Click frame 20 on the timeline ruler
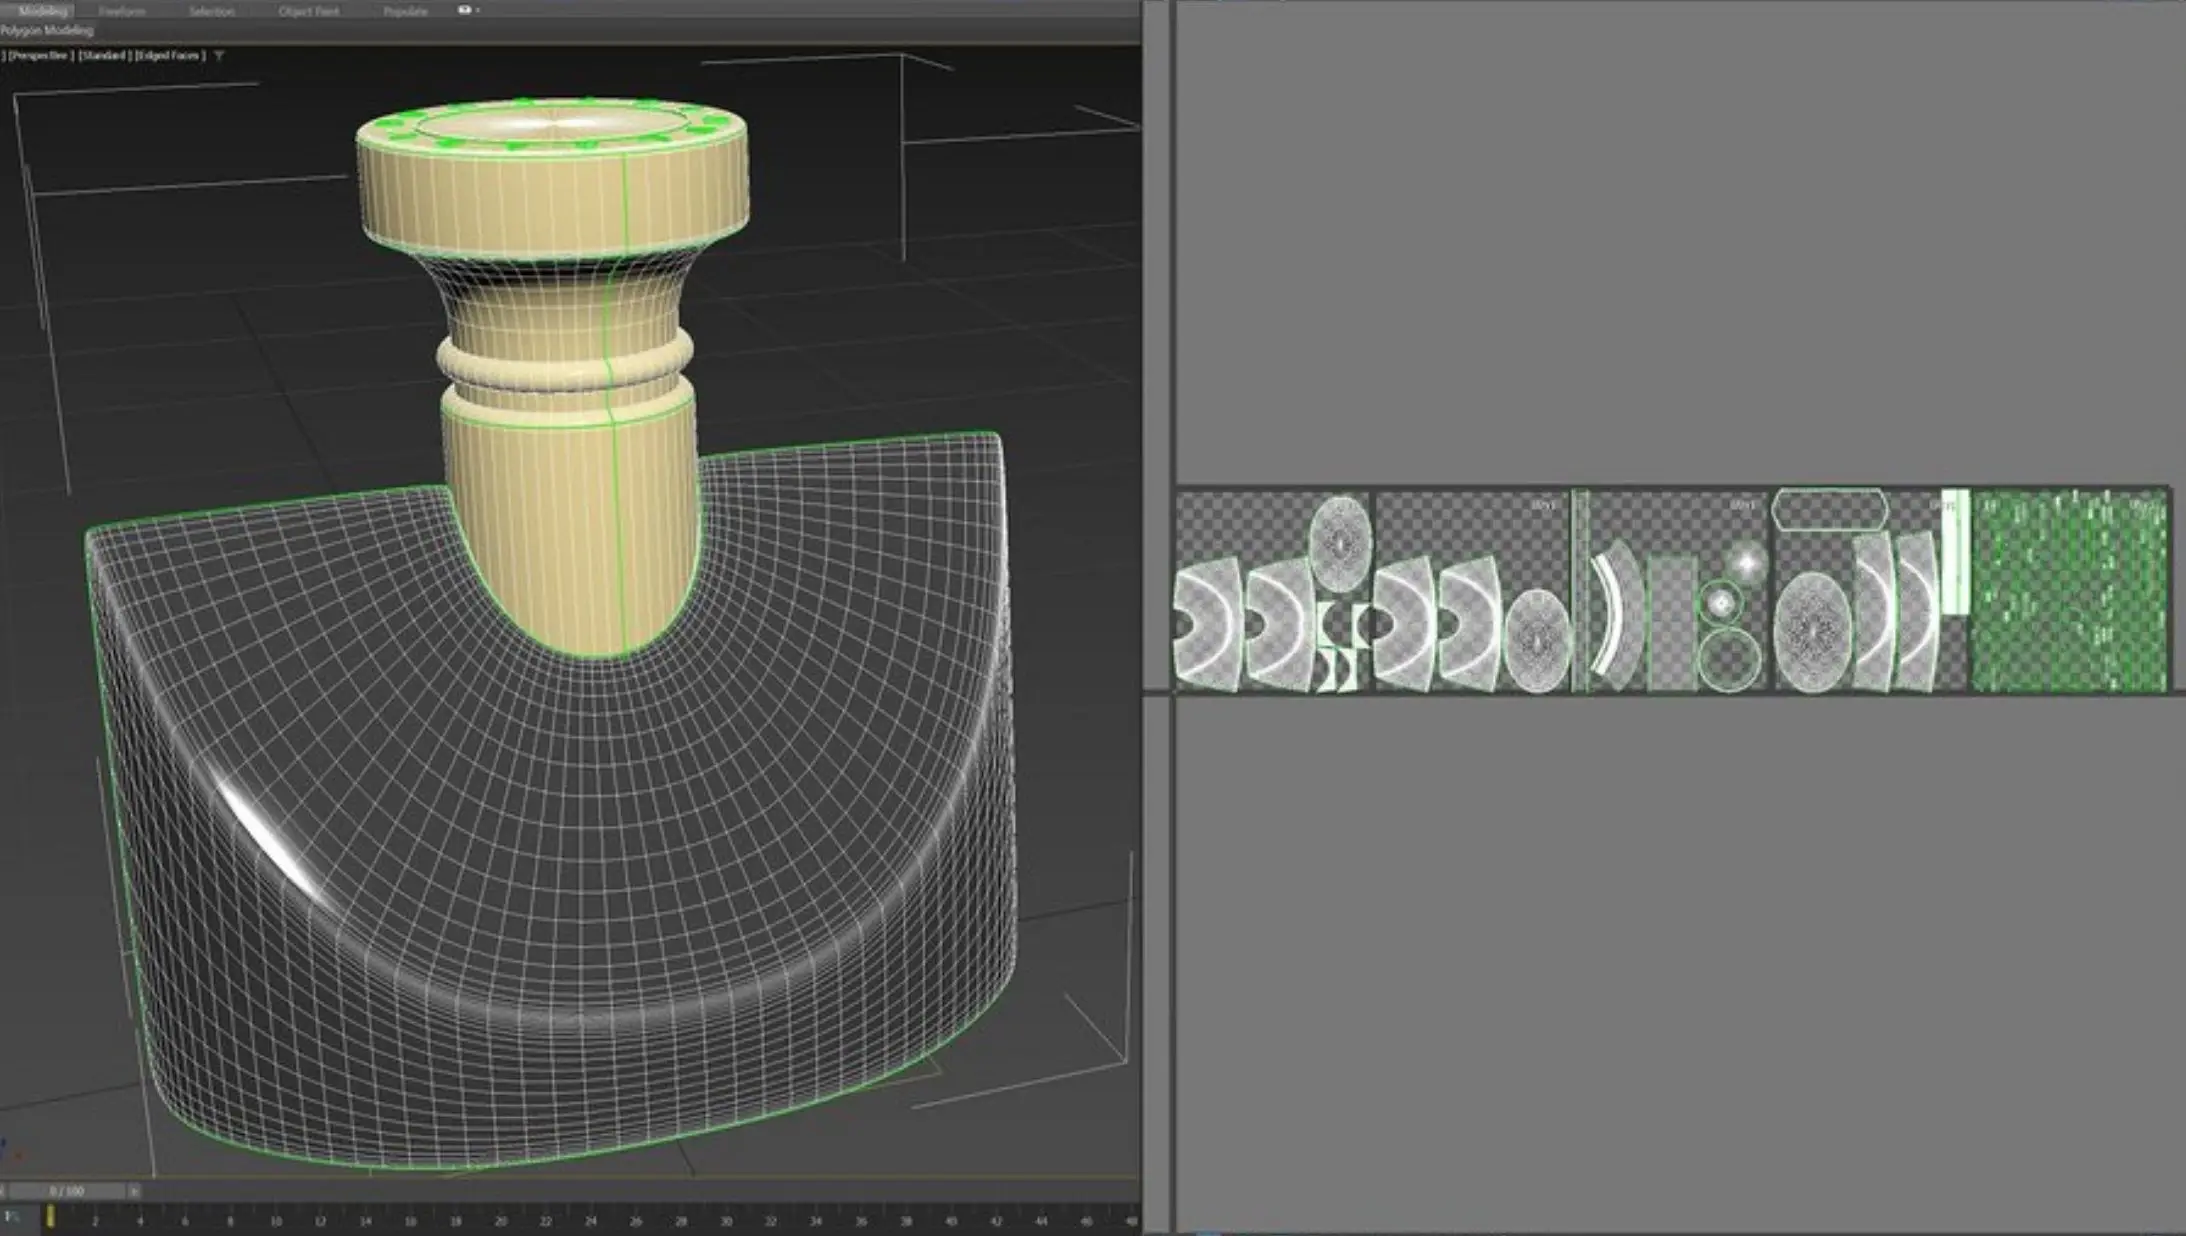The height and width of the screenshot is (1236, 2186). [x=500, y=1220]
